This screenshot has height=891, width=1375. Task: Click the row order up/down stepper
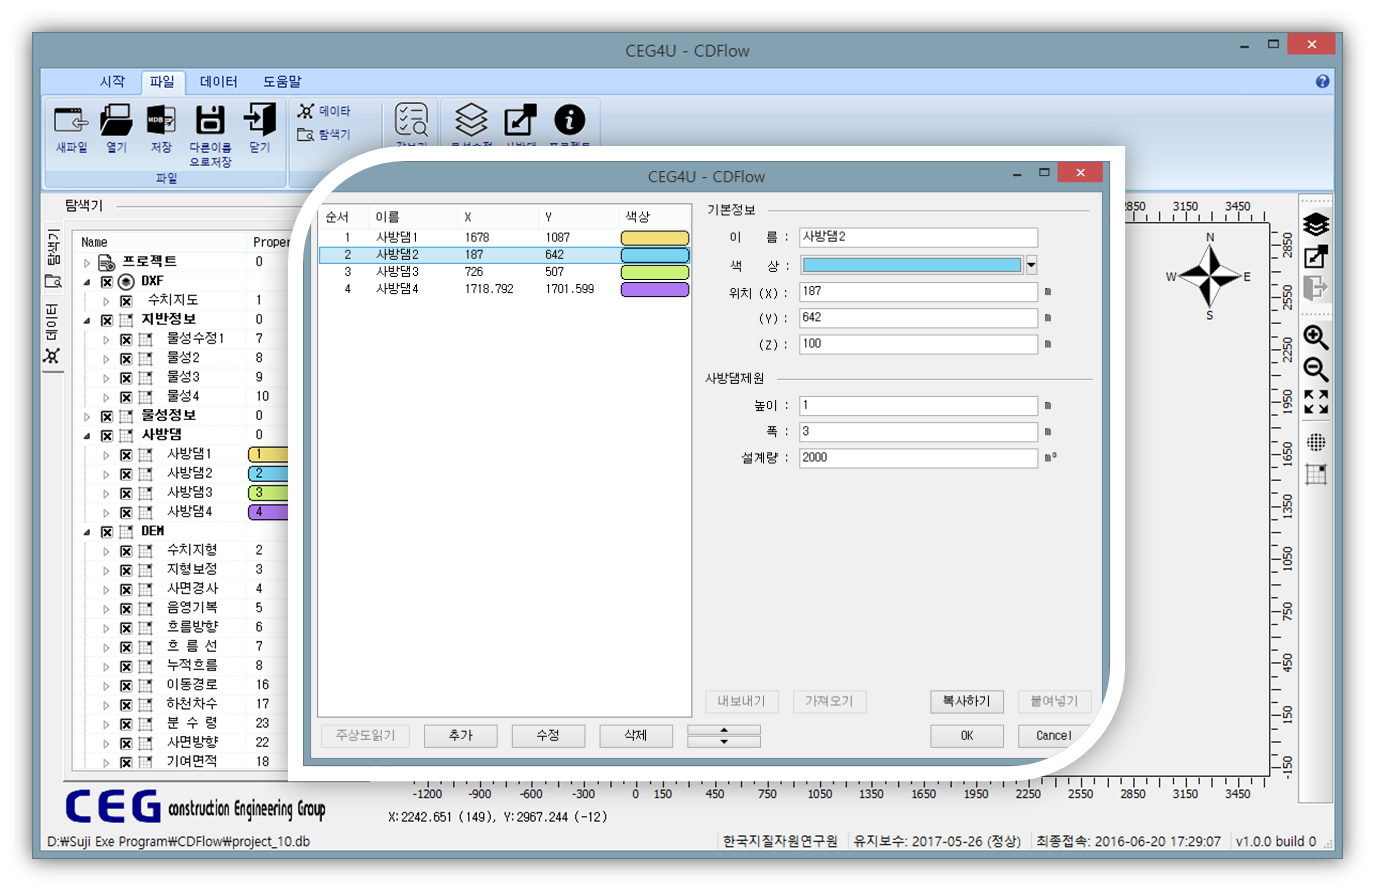724,736
